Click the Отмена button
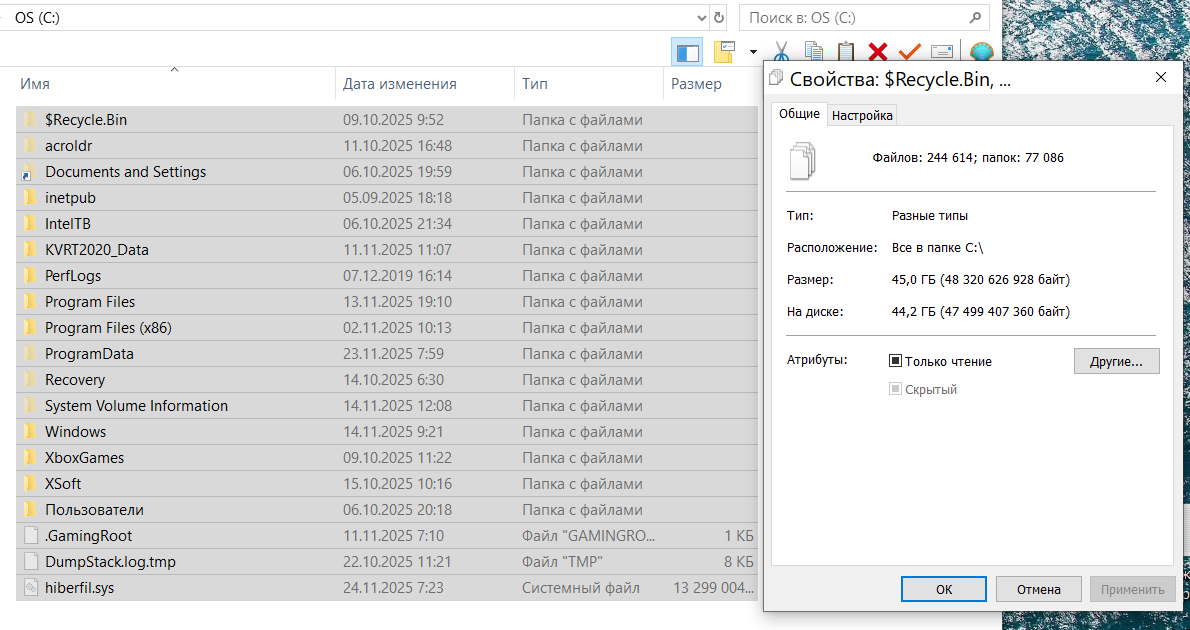Screen dimensions: 1190x630 (1038, 589)
